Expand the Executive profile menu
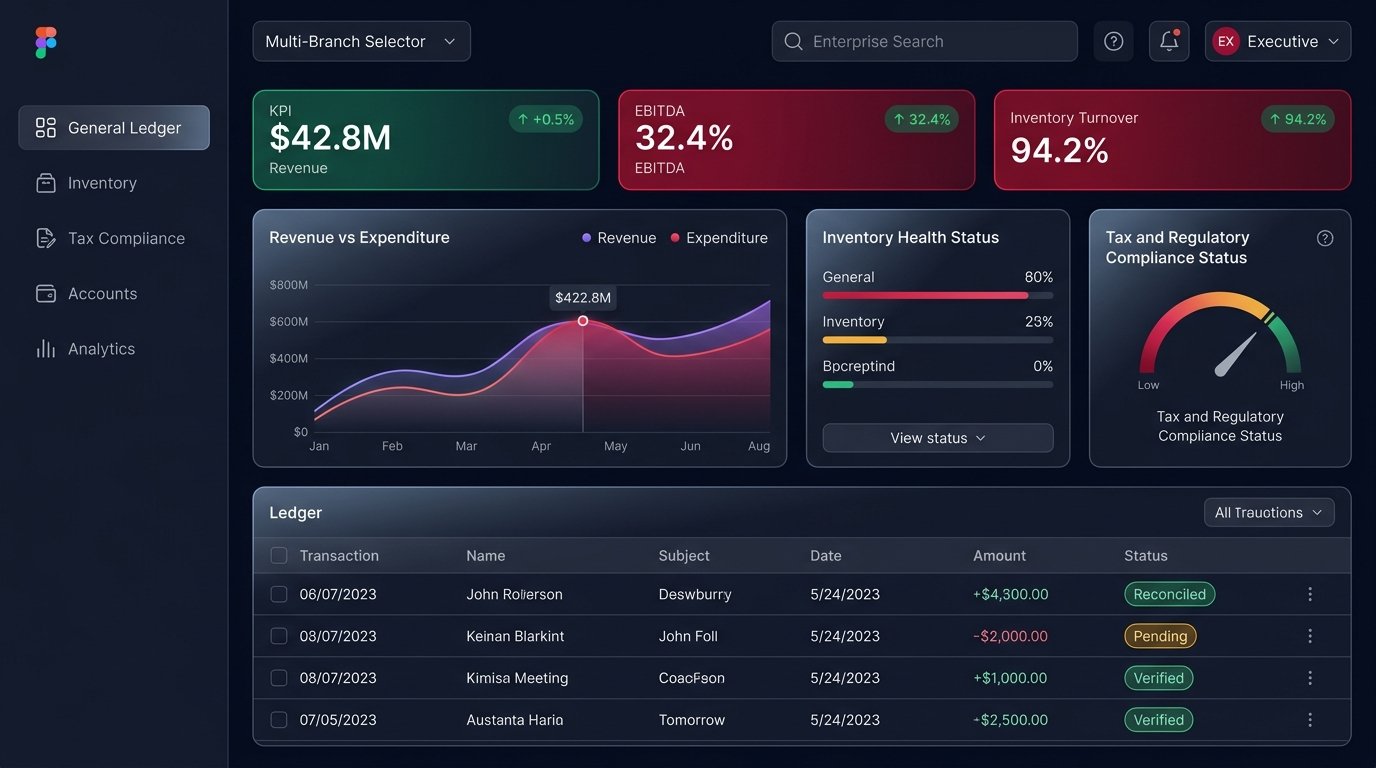 1278,41
